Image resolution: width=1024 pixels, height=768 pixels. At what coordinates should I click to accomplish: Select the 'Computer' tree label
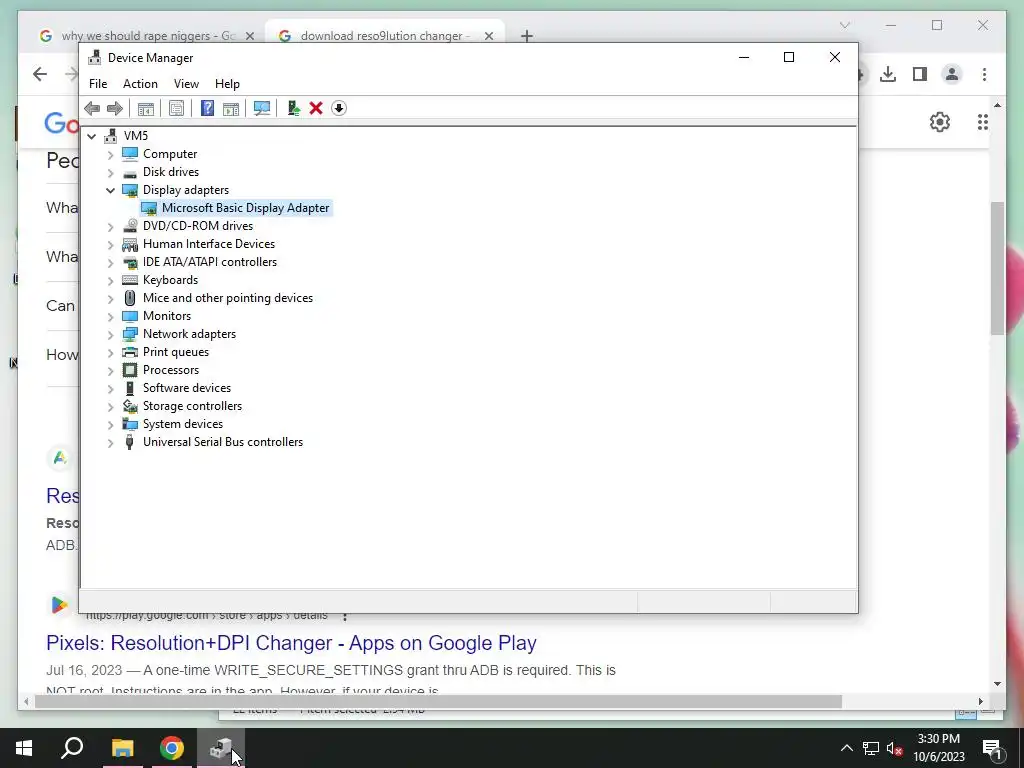coord(170,154)
